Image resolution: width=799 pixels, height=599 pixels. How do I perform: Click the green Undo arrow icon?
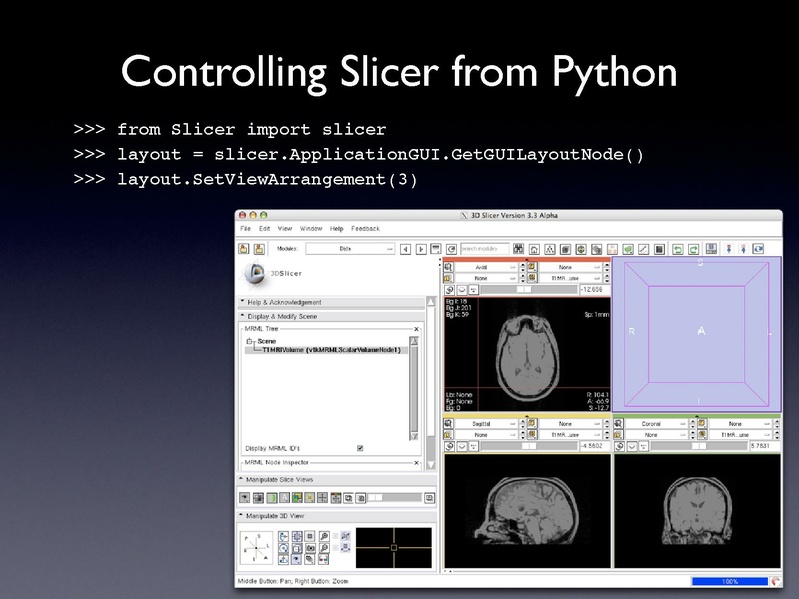(x=678, y=249)
